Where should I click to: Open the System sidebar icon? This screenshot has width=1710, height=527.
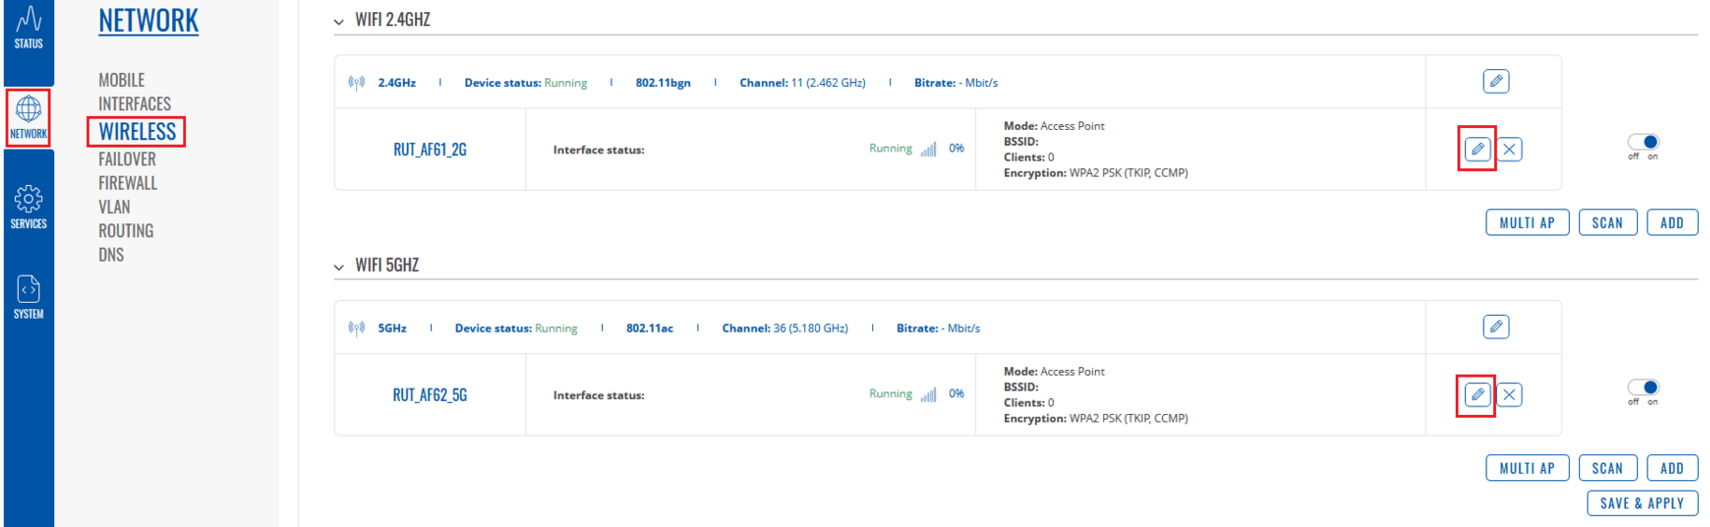28,297
